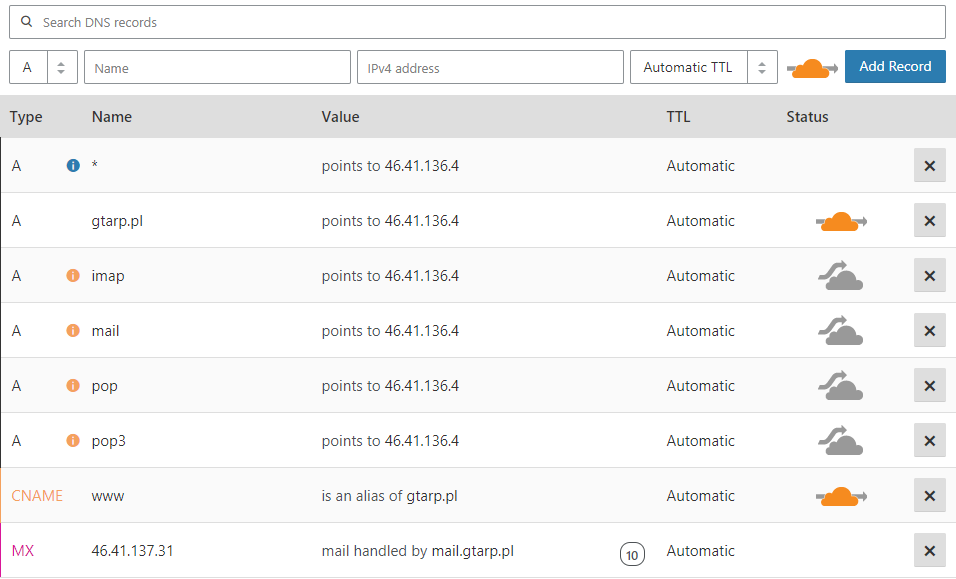Click the priority badge showing 10 on the MX record
Viewport: 956px width, 579px height.
click(x=633, y=553)
